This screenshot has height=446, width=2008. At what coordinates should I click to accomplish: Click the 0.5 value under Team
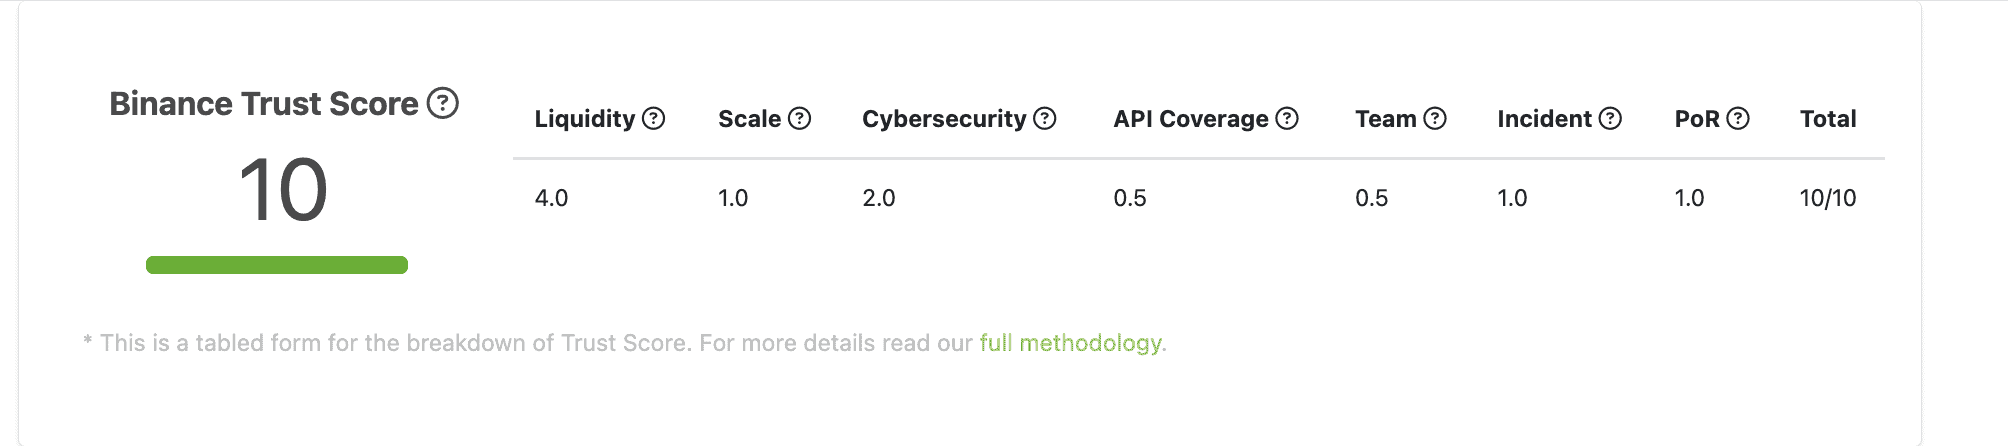click(1371, 198)
